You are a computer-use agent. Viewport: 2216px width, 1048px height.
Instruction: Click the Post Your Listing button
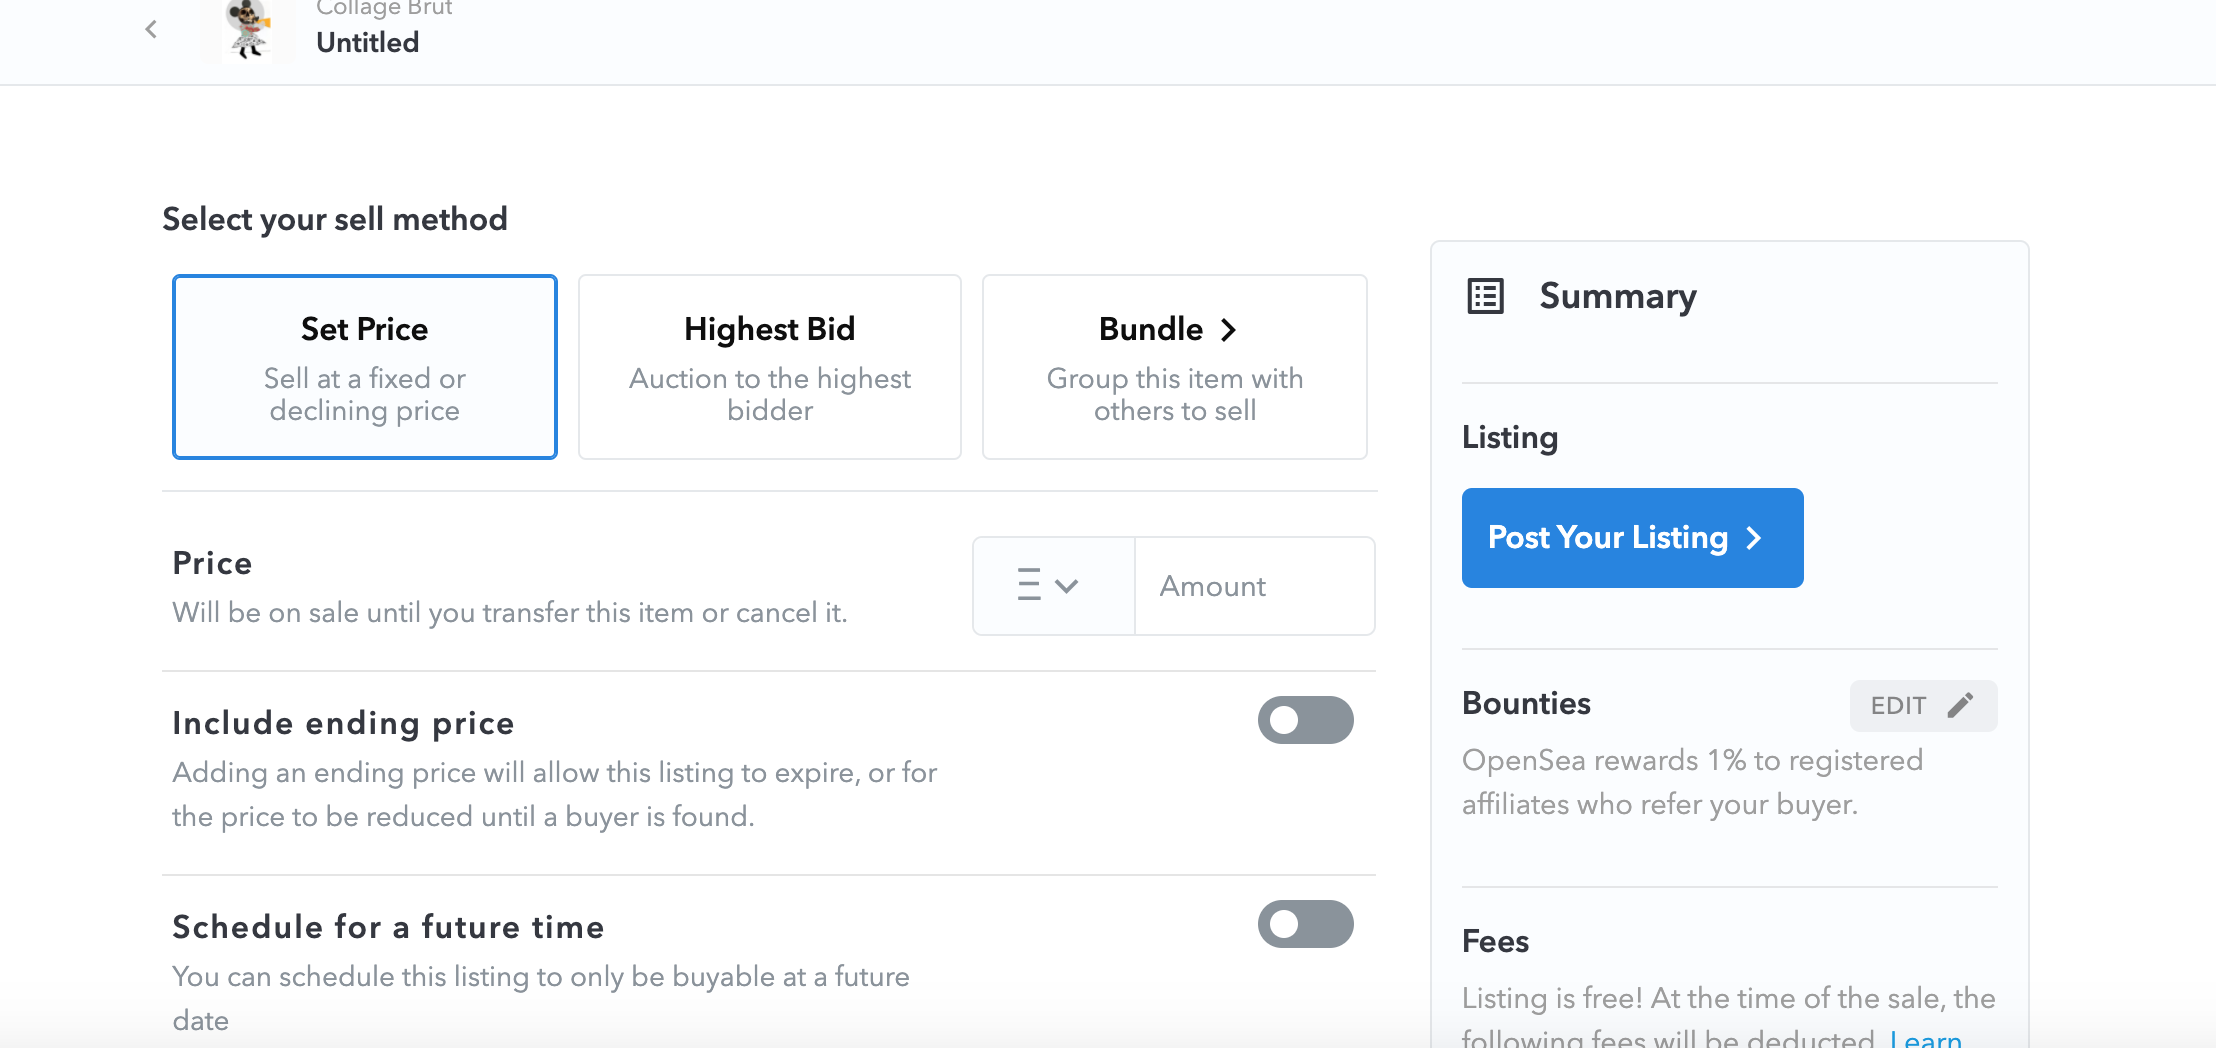1632,538
